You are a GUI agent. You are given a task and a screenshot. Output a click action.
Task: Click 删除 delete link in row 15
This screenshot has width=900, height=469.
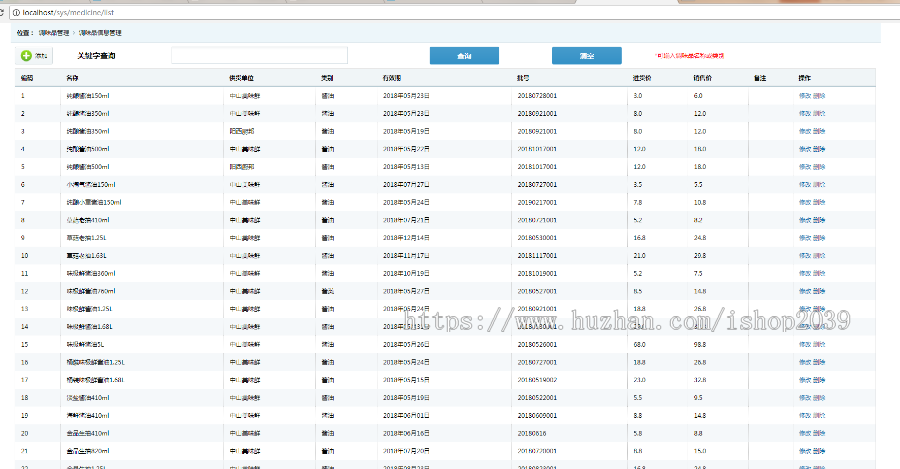click(819, 344)
